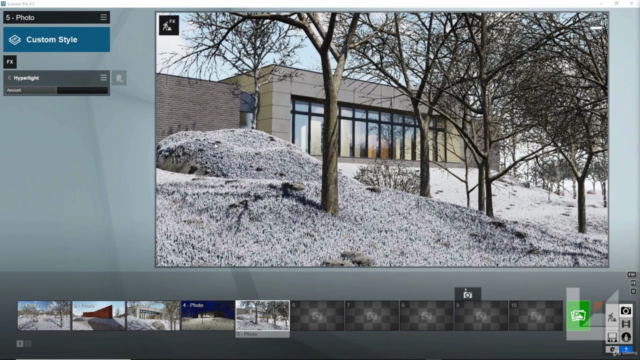Switch to Photo mode camera icon
The height and width of the screenshot is (360, 640).
click(x=626, y=311)
